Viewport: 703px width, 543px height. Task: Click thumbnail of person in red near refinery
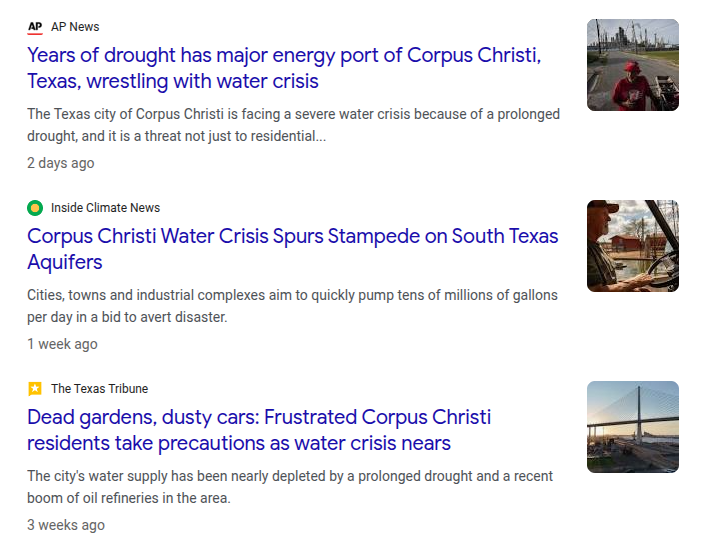pos(632,65)
